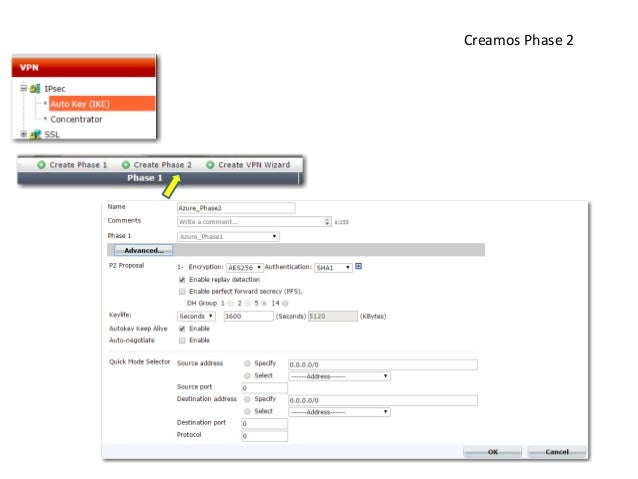The width and height of the screenshot is (638, 479).
Task: Open Destination address Address dropdown
Action: (x=339, y=412)
